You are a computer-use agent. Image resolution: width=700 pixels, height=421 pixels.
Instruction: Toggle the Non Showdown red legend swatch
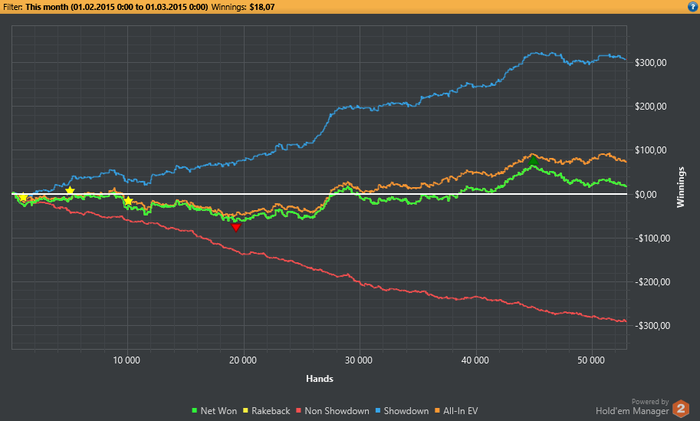pyautogui.click(x=299, y=411)
